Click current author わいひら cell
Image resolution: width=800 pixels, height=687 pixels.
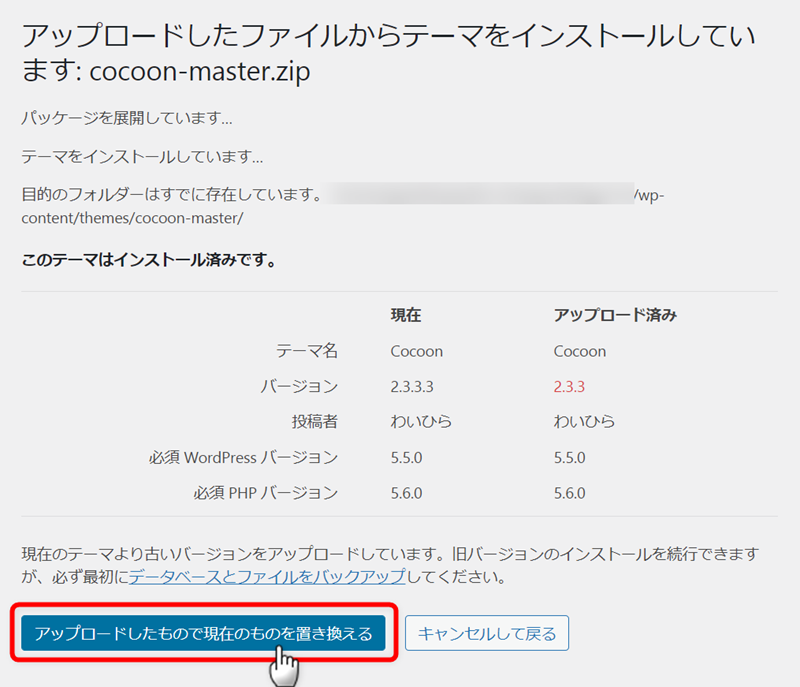pos(421,422)
